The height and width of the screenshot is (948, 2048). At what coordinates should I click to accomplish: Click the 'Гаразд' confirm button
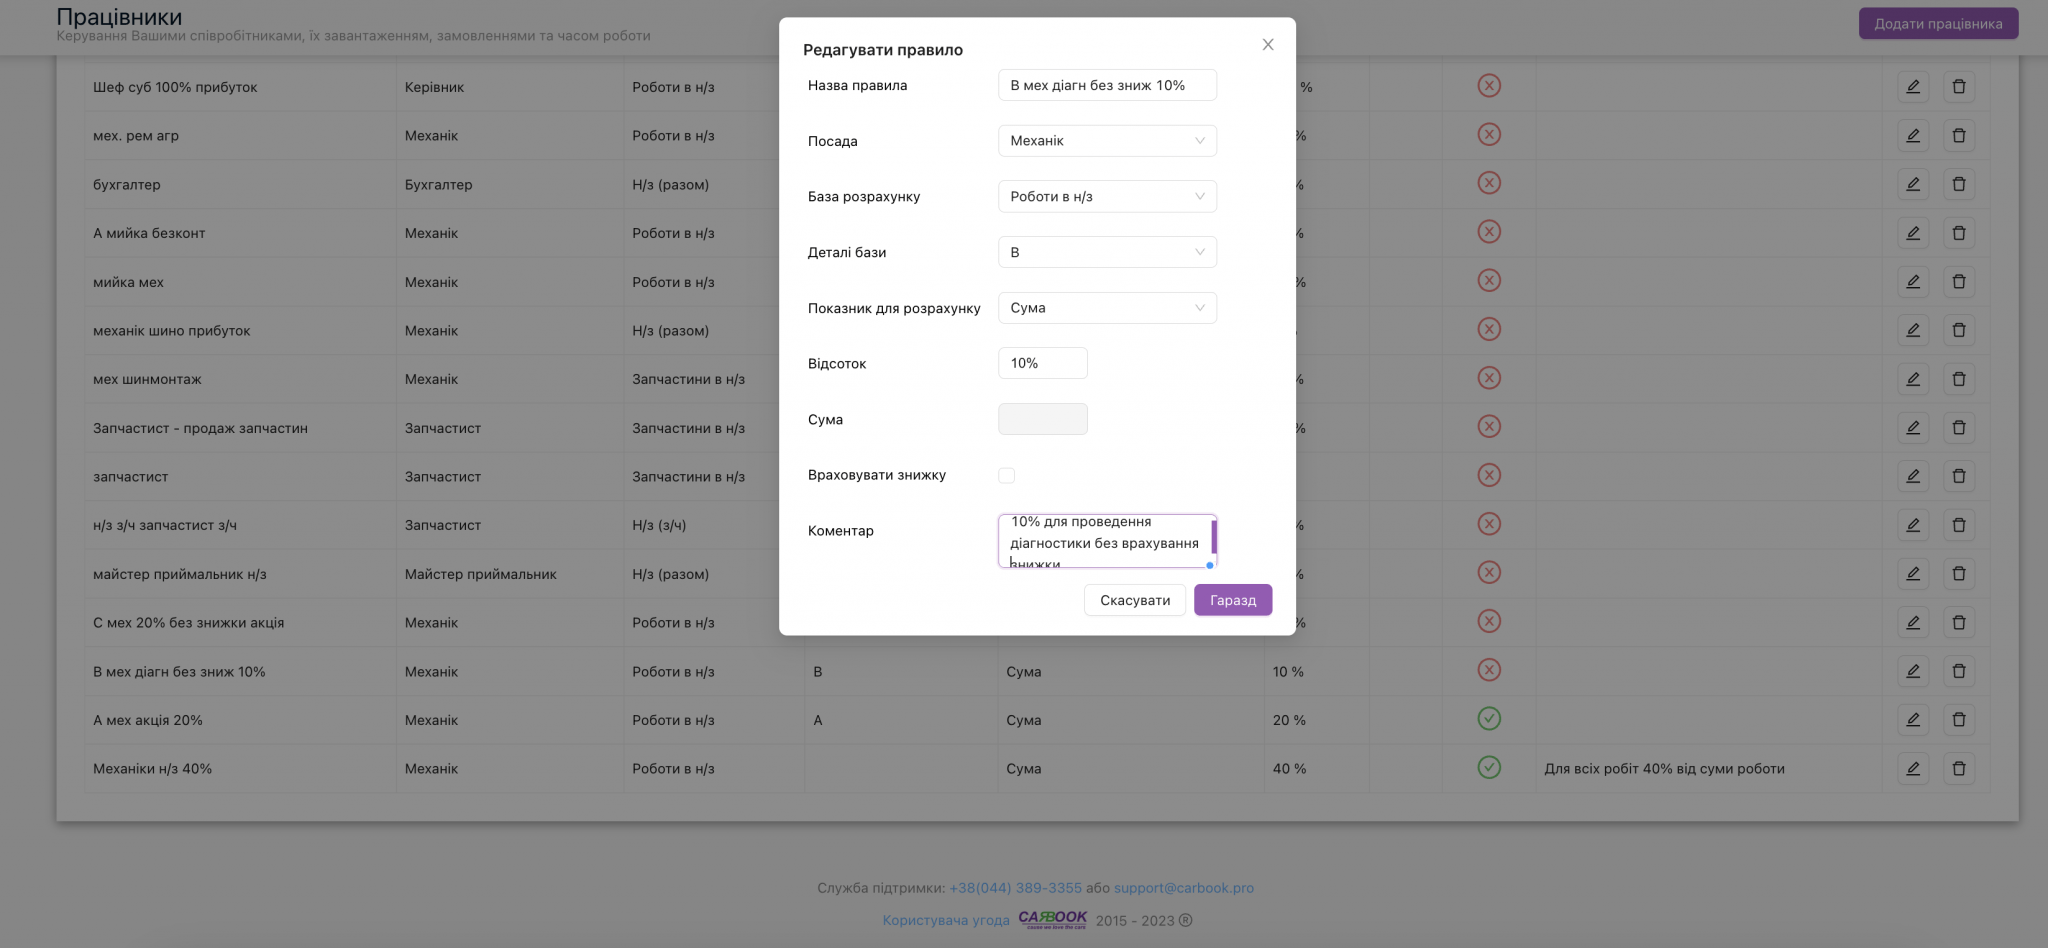[x=1233, y=600]
